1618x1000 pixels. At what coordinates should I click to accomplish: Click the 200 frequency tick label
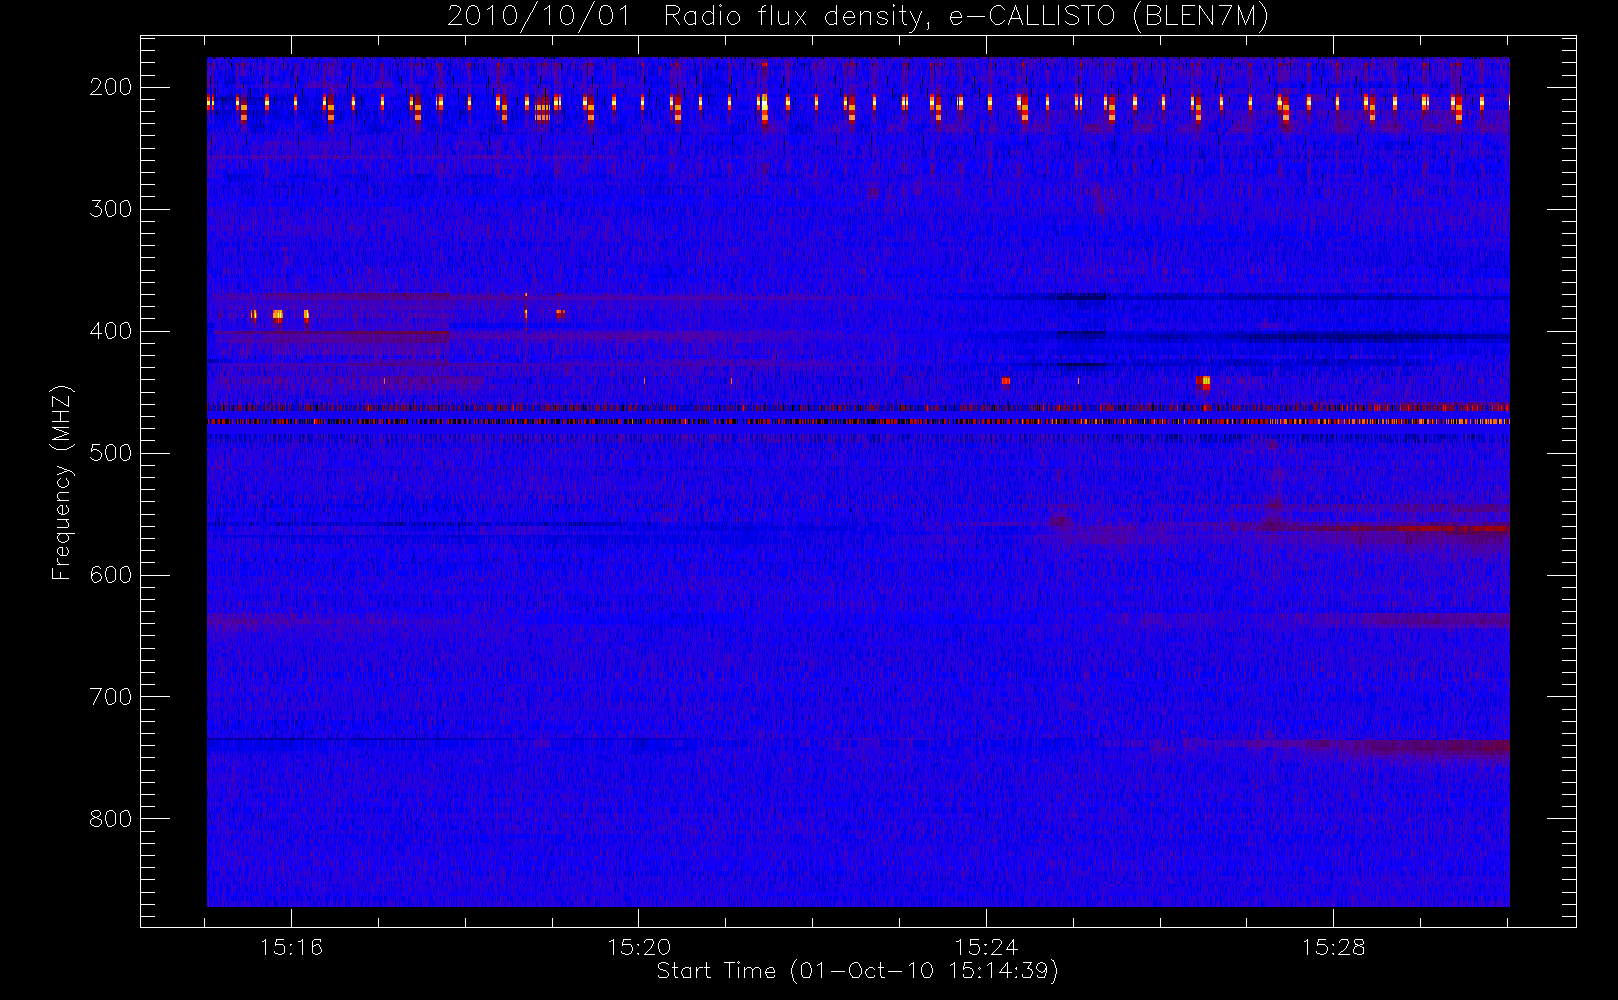[x=111, y=87]
